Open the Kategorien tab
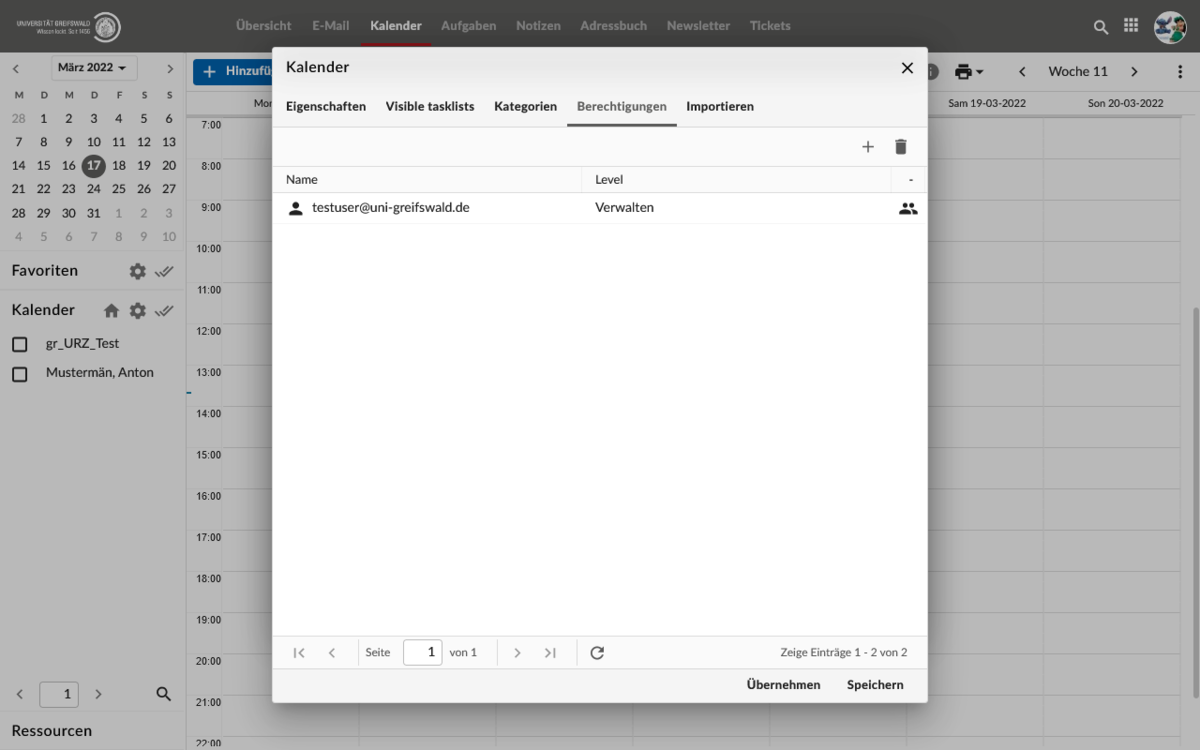This screenshot has width=1200, height=750. tap(525, 106)
